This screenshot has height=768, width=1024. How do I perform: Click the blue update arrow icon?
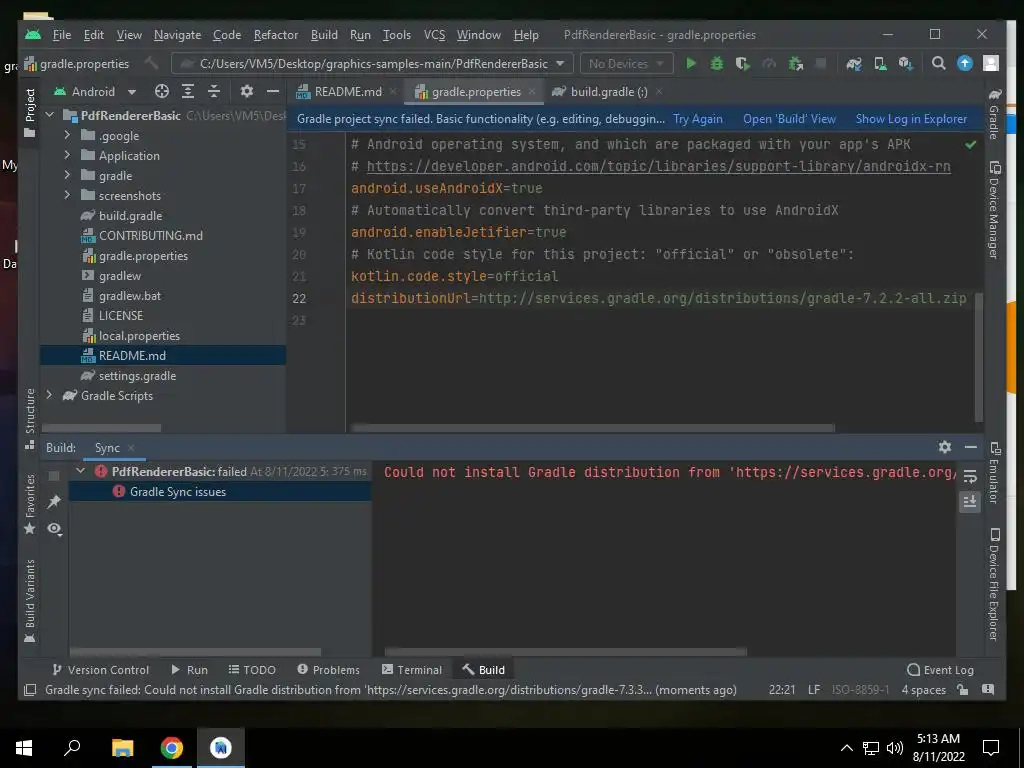[965, 63]
